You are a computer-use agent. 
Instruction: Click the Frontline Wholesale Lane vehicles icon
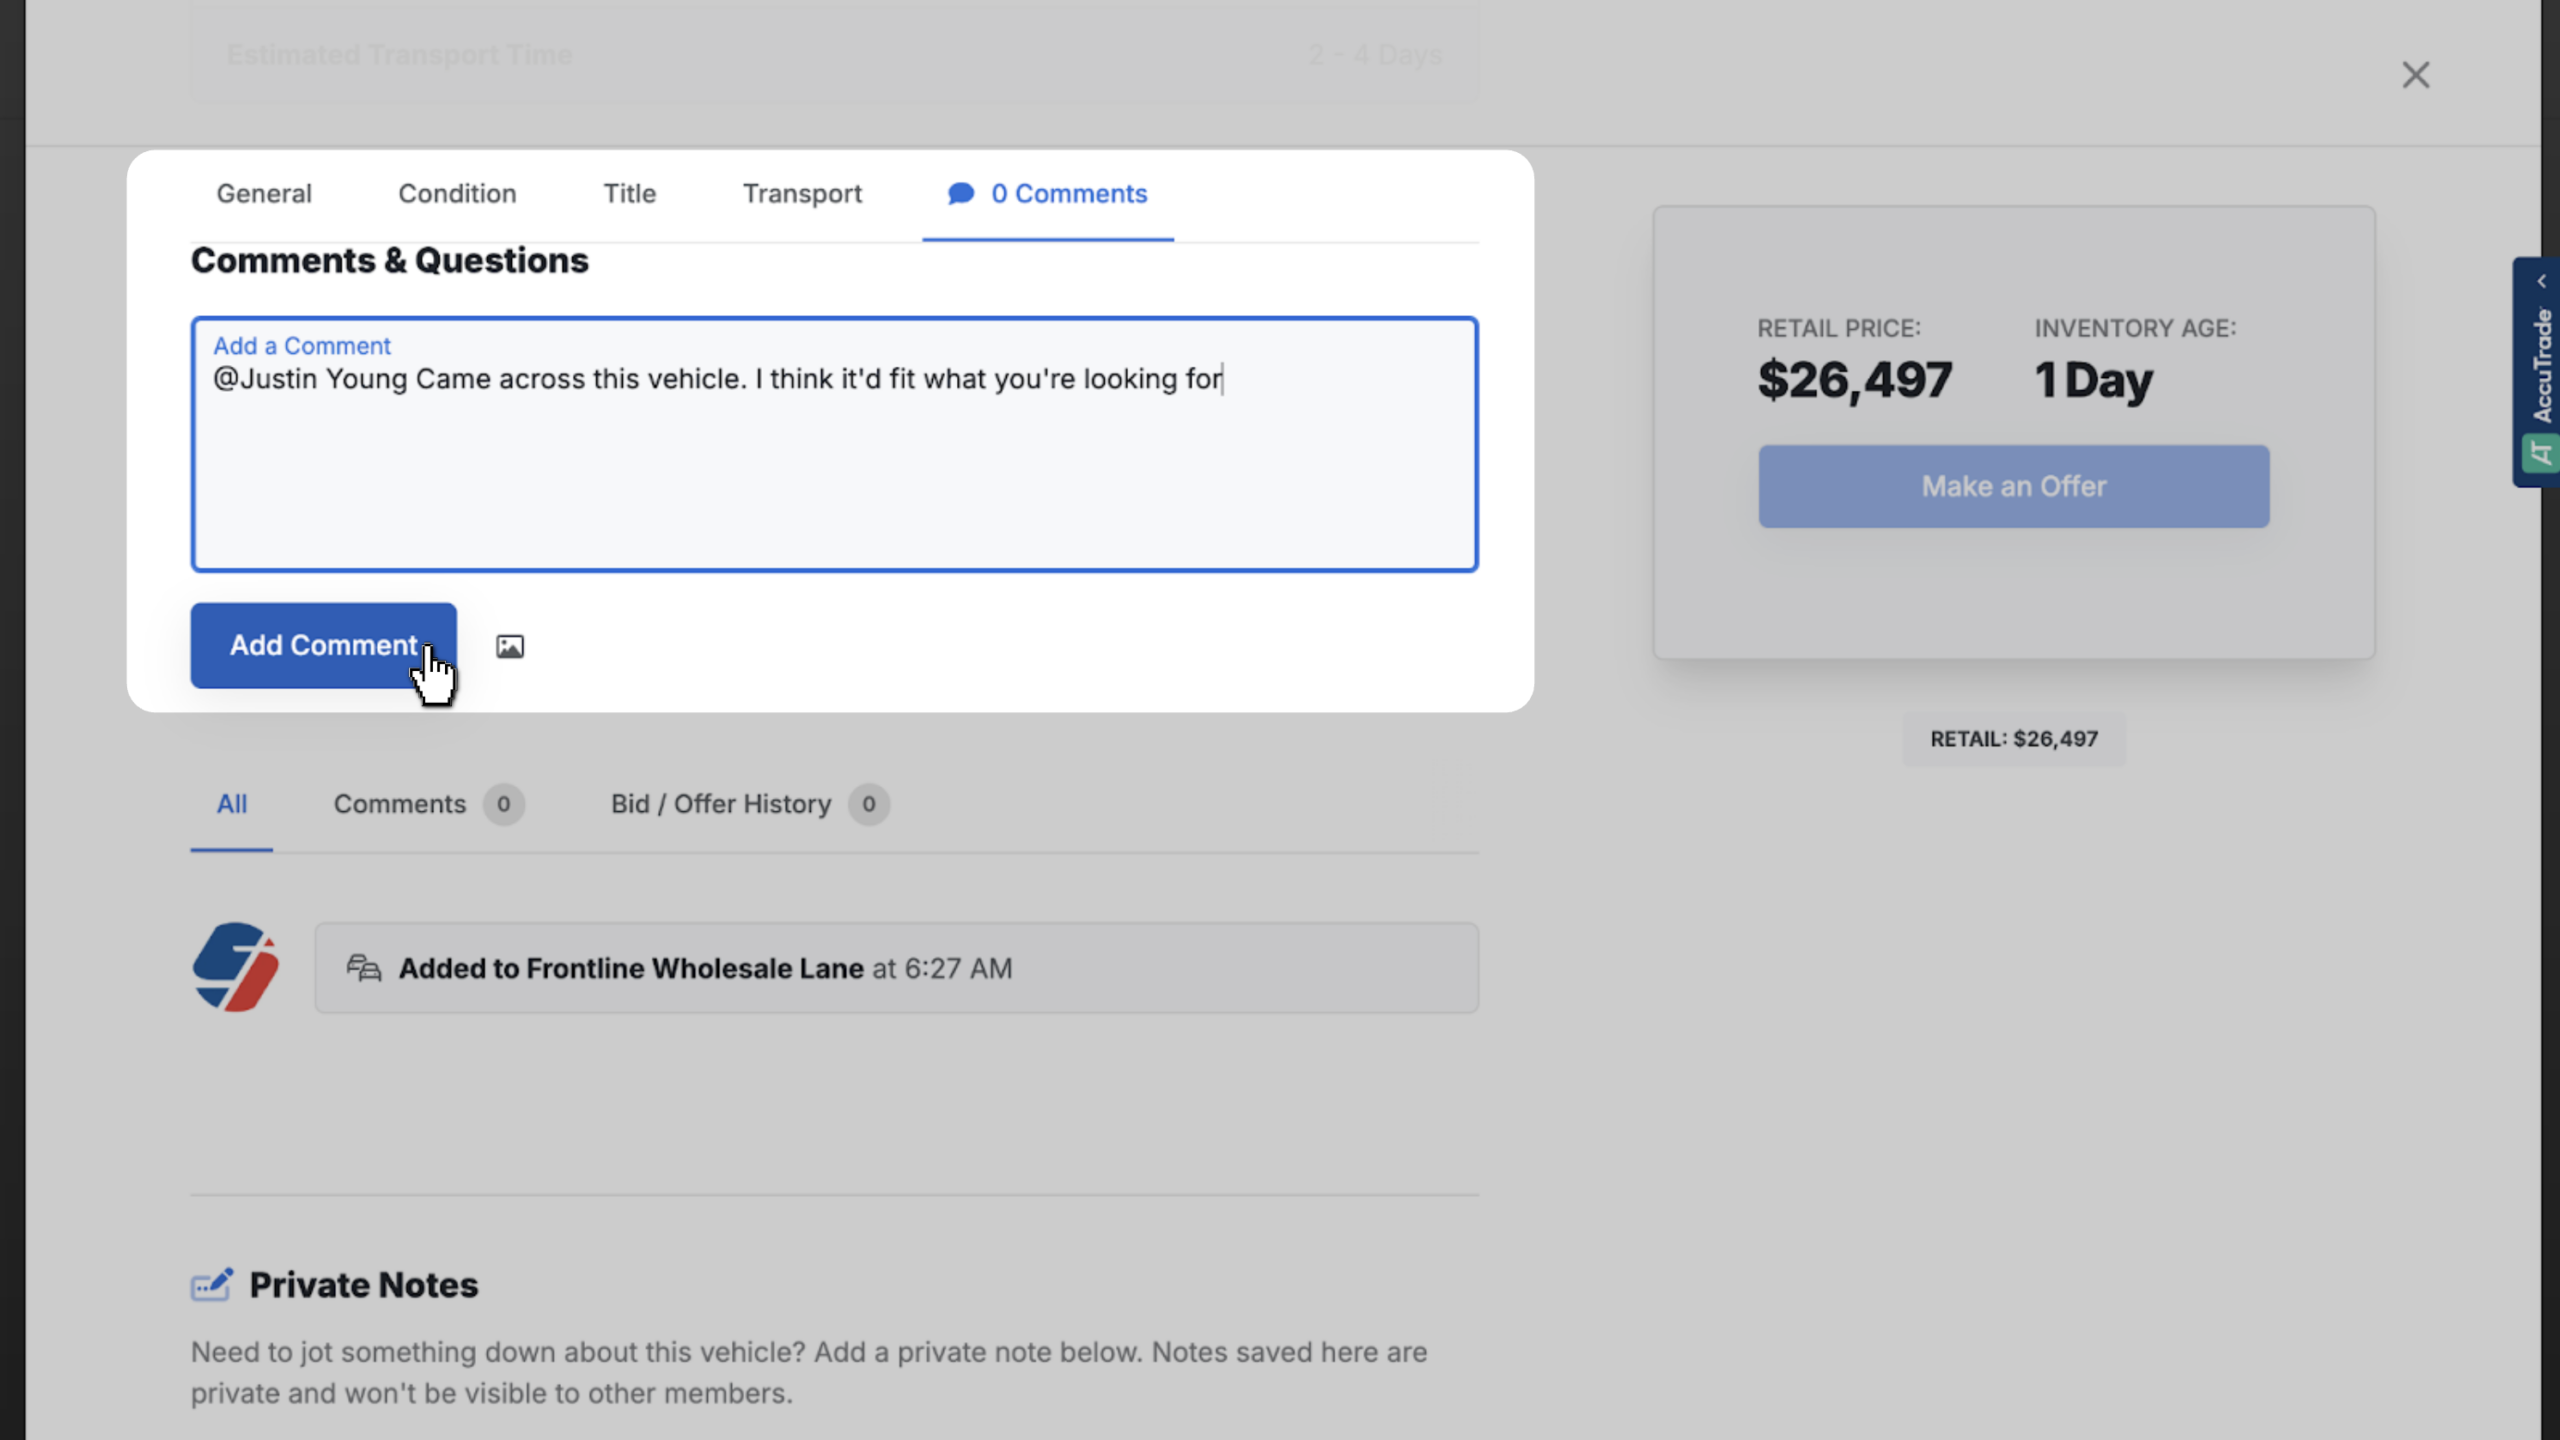pyautogui.click(x=364, y=968)
